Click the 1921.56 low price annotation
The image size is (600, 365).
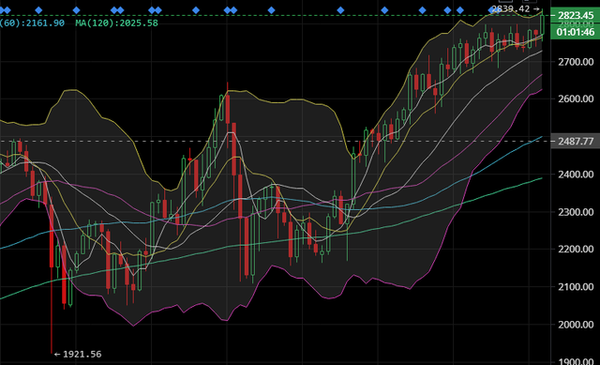click(x=78, y=354)
